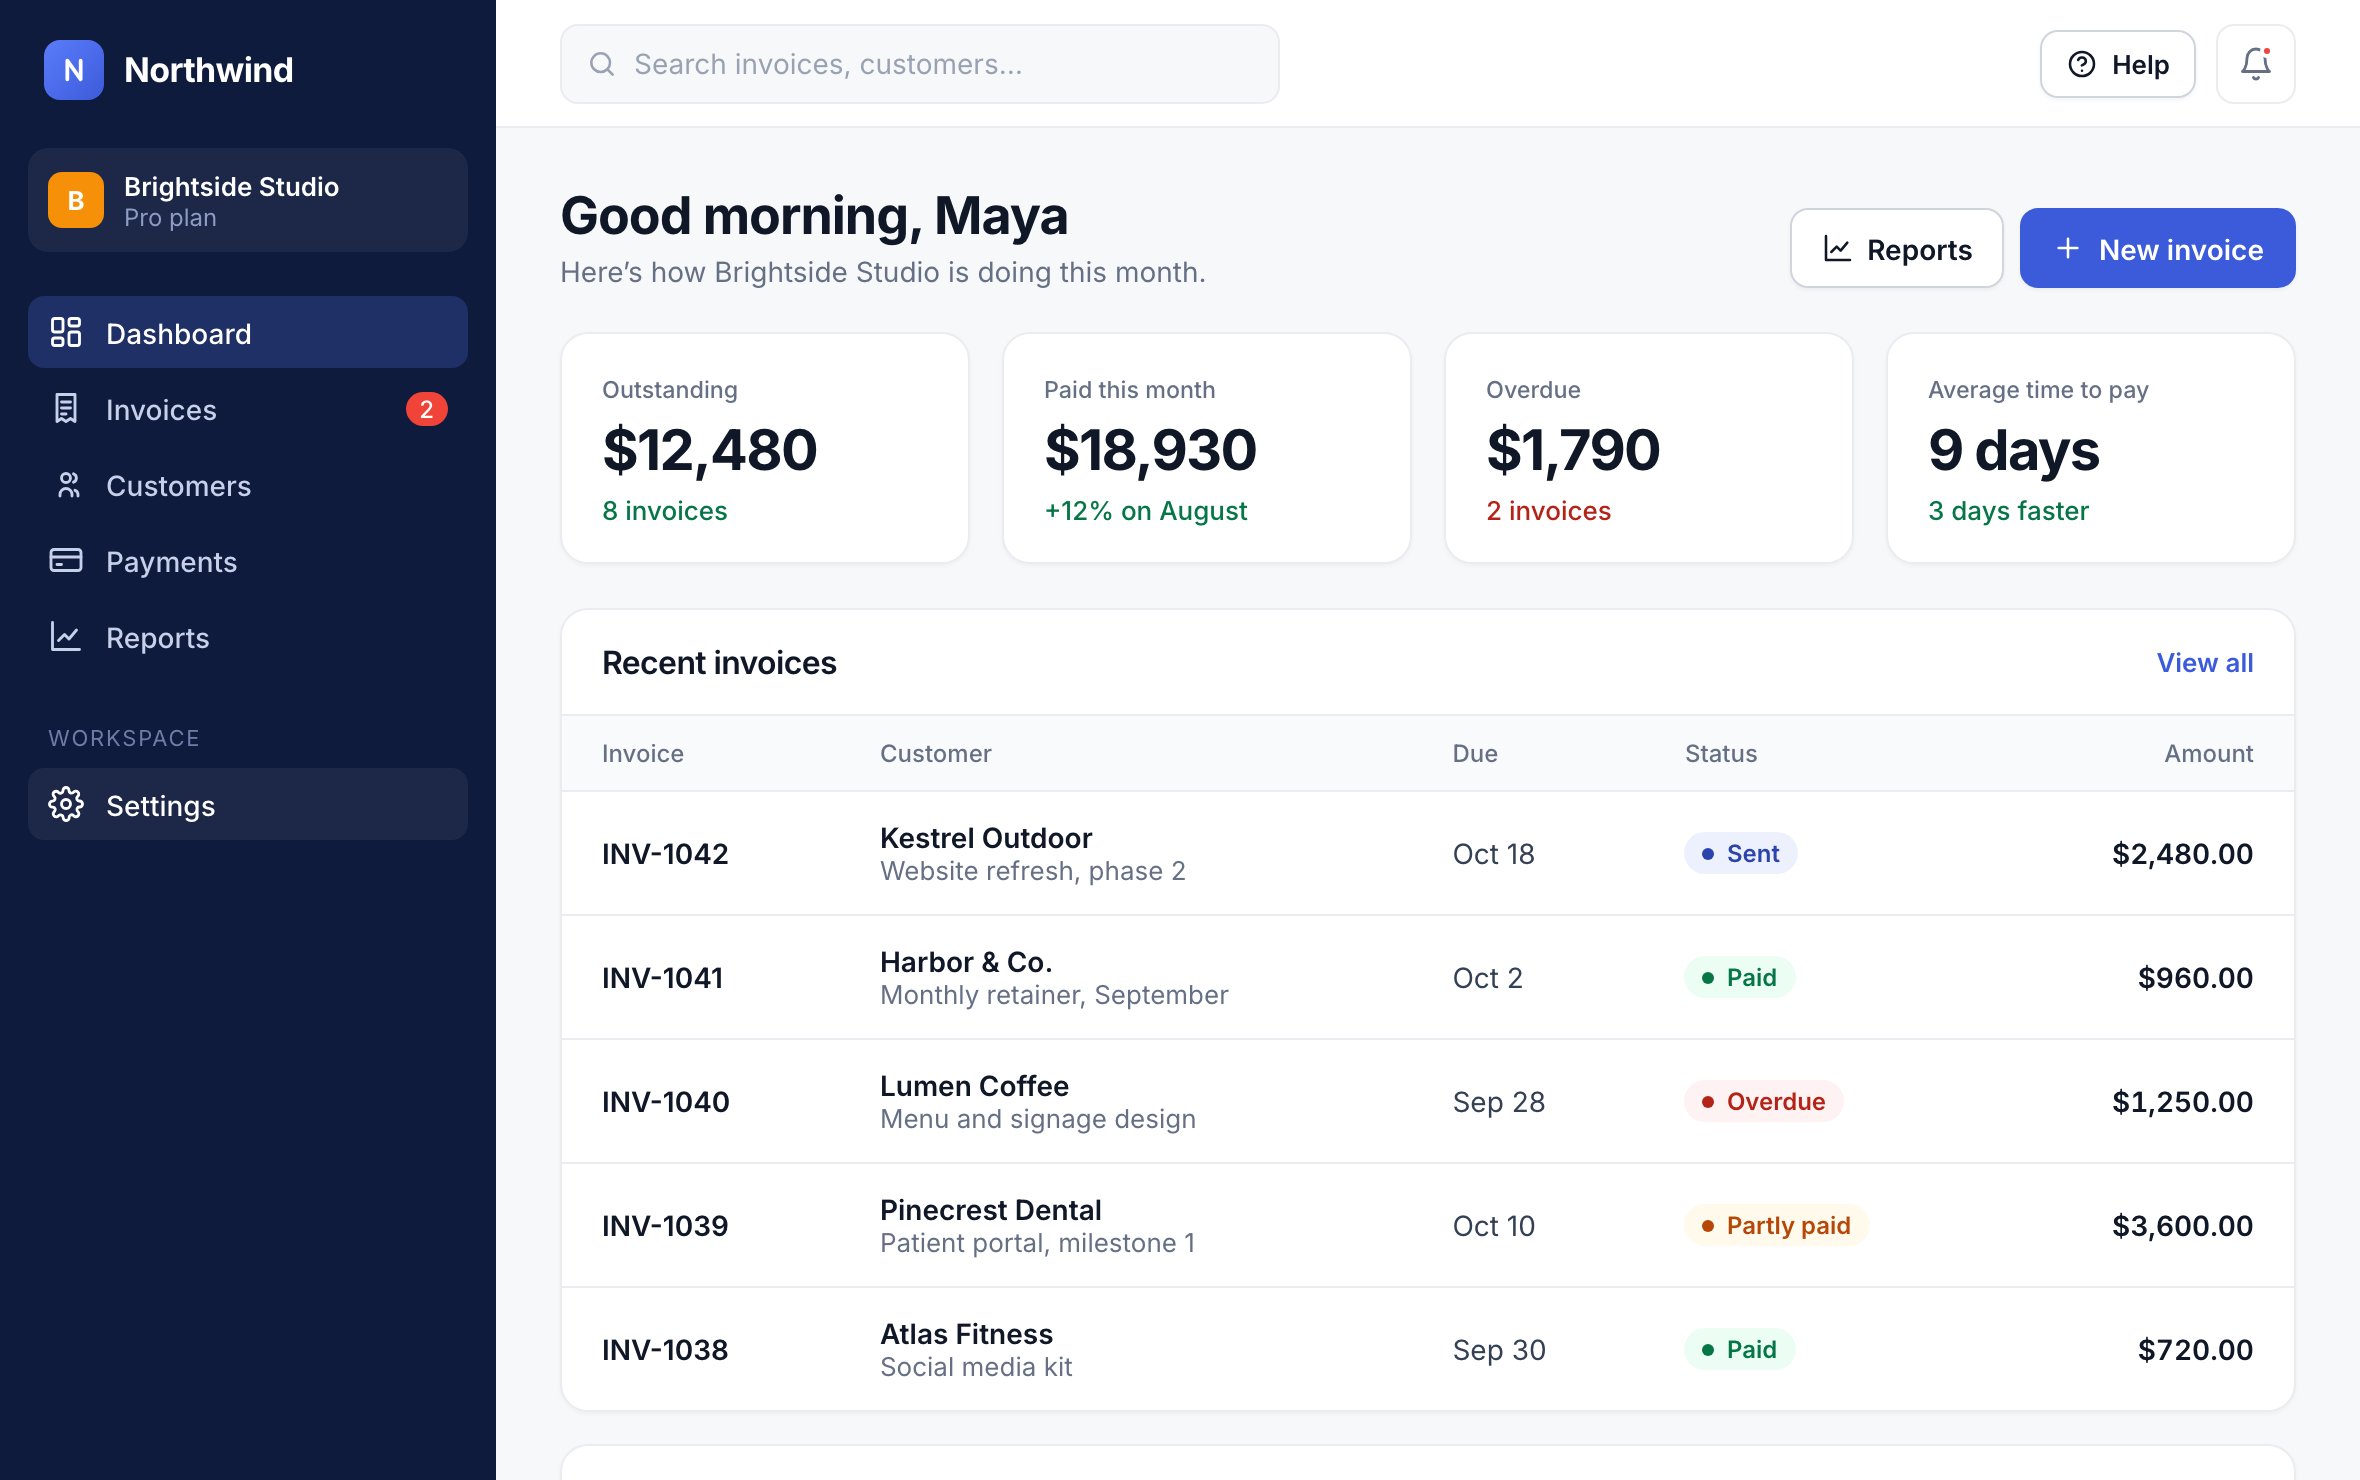Follow the View all link
The width and height of the screenshot is (2360, 1480).
[2205, 663]
